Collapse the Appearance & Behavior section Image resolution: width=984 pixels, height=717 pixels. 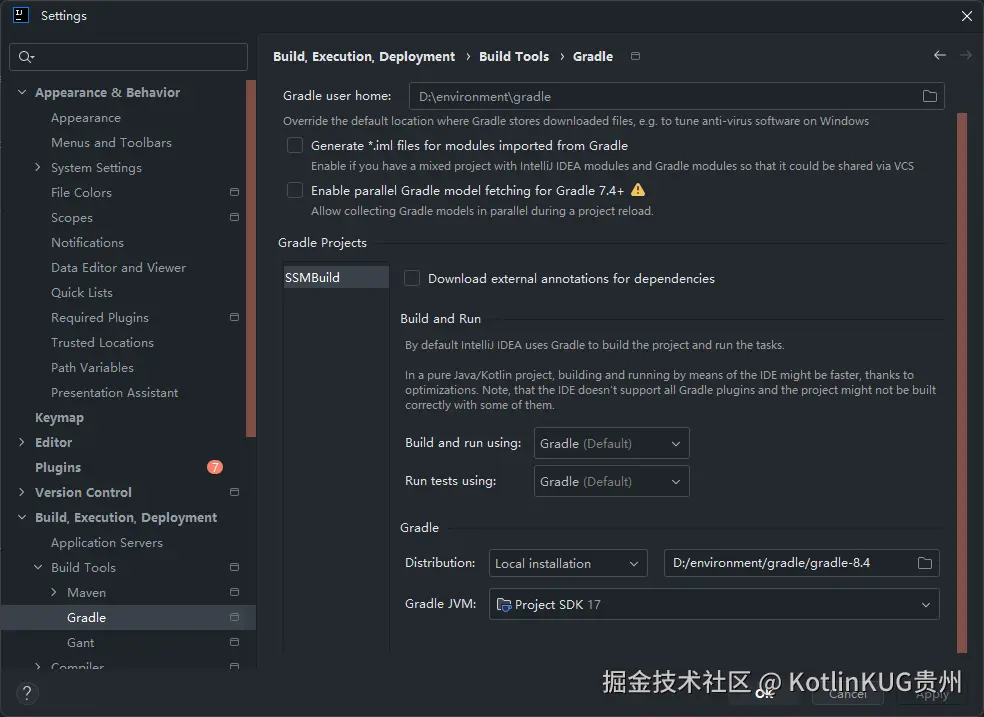[22, 92]
